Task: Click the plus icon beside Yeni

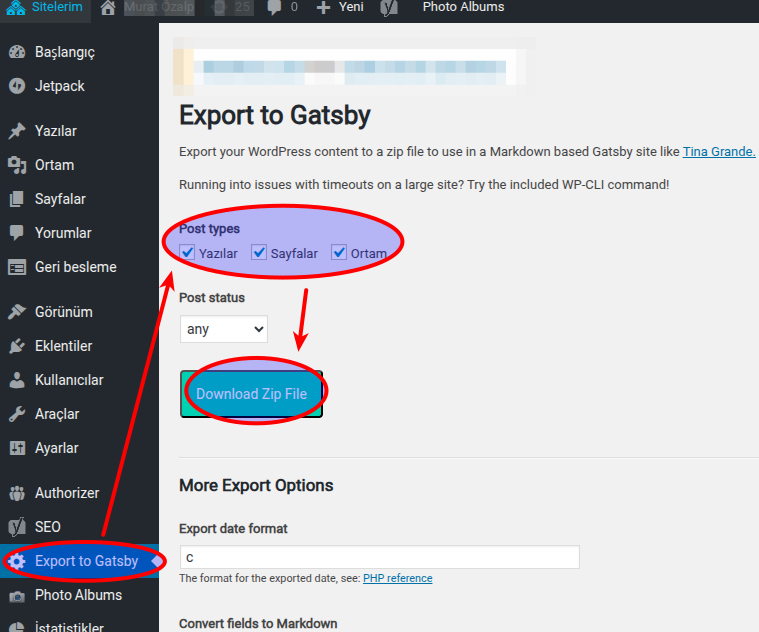Action: coord(323,8)
